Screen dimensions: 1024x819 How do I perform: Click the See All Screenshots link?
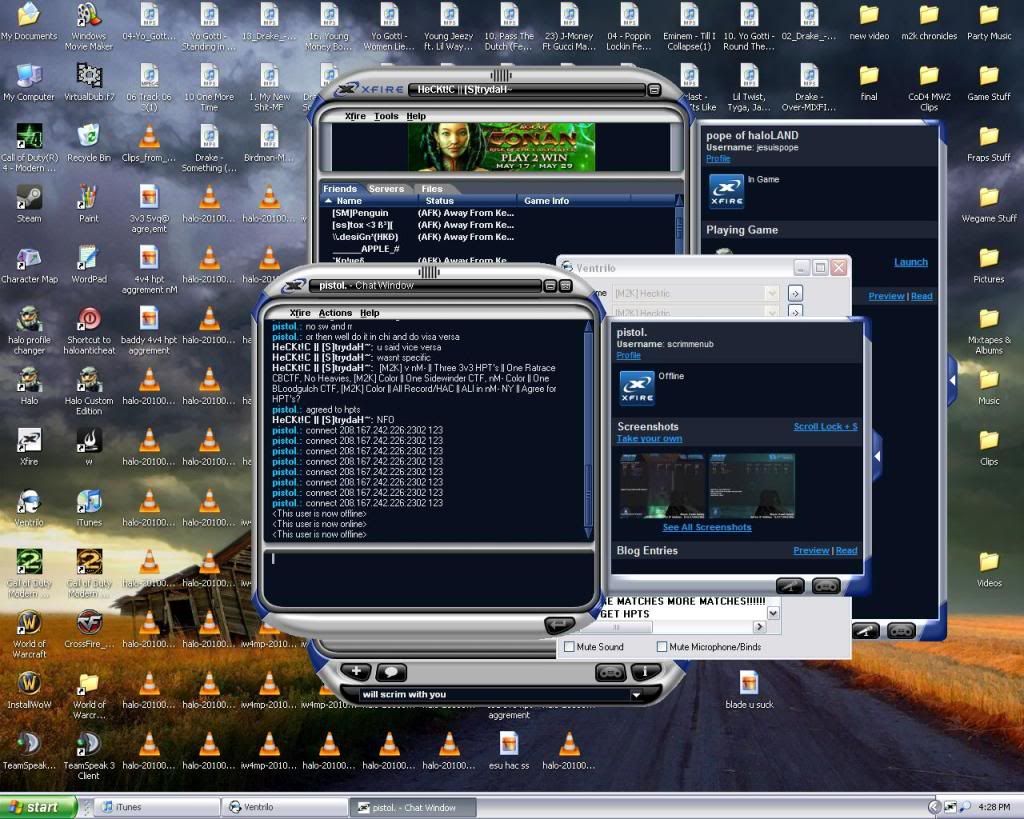pos(706,527)
